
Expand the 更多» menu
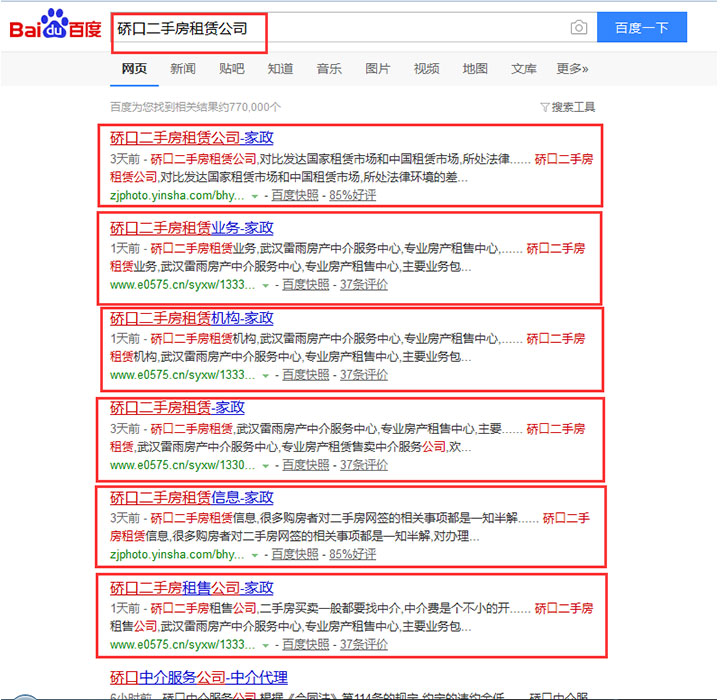coord(572,69)
